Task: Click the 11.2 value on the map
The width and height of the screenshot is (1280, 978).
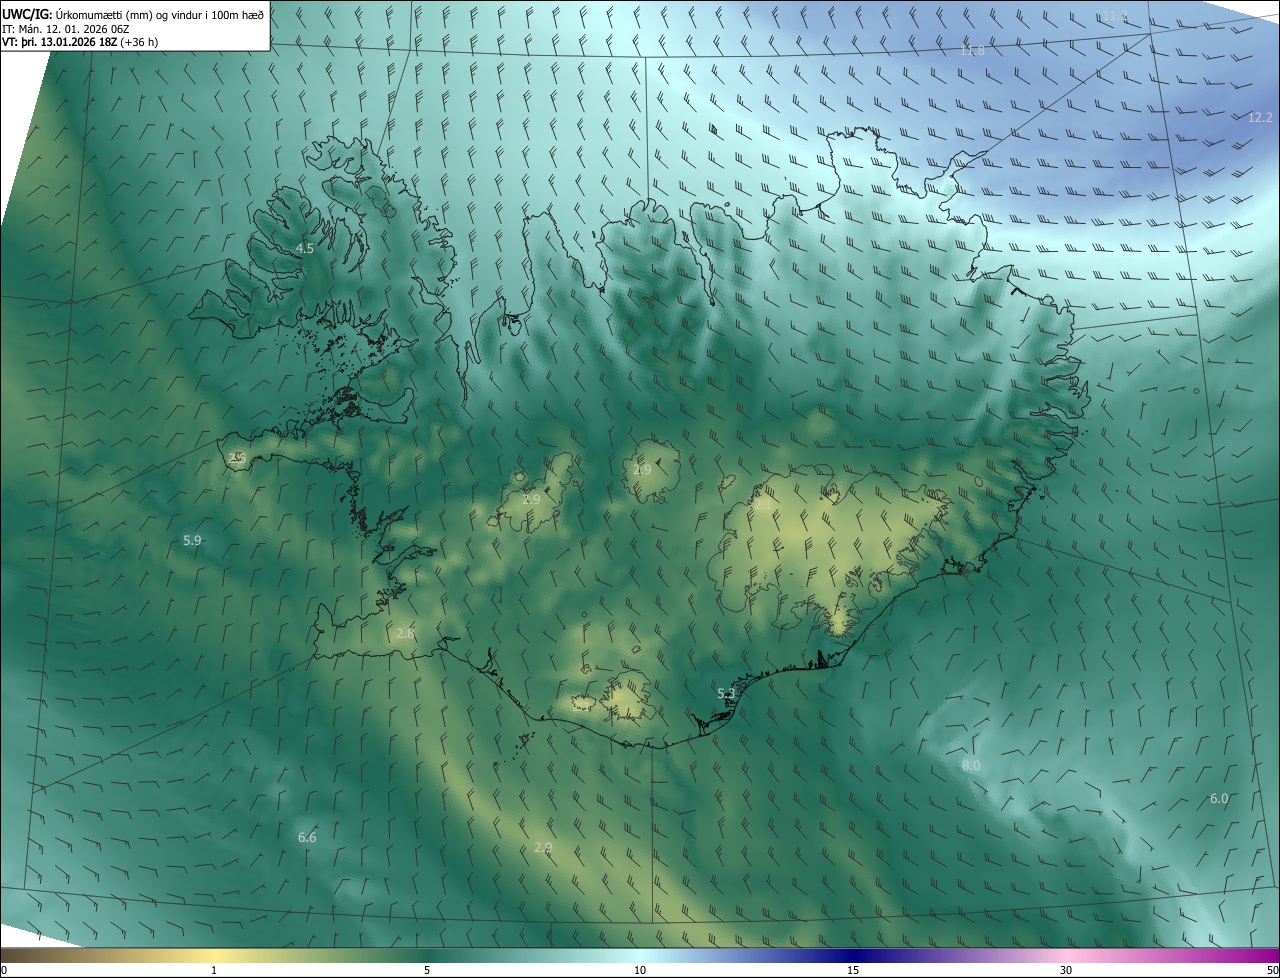Action: tap(1115, 16)
